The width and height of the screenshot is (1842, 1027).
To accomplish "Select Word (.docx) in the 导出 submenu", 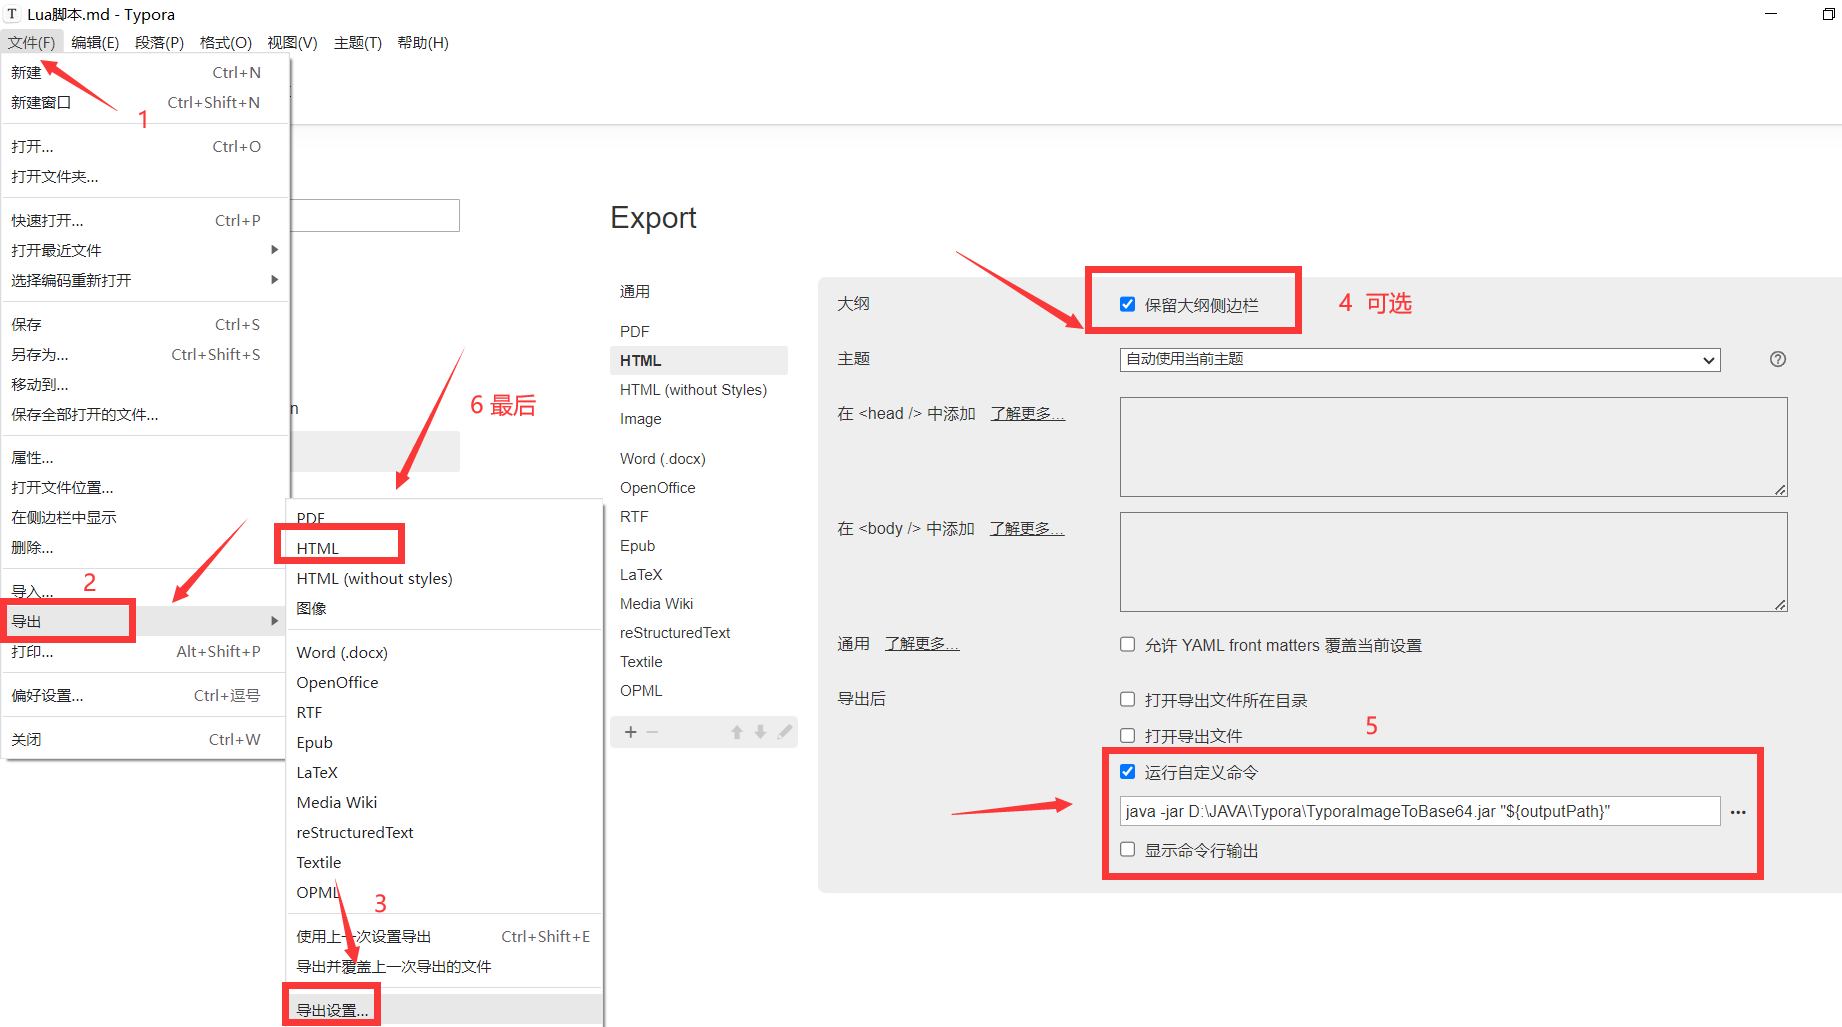I will (x=445, y=652).
